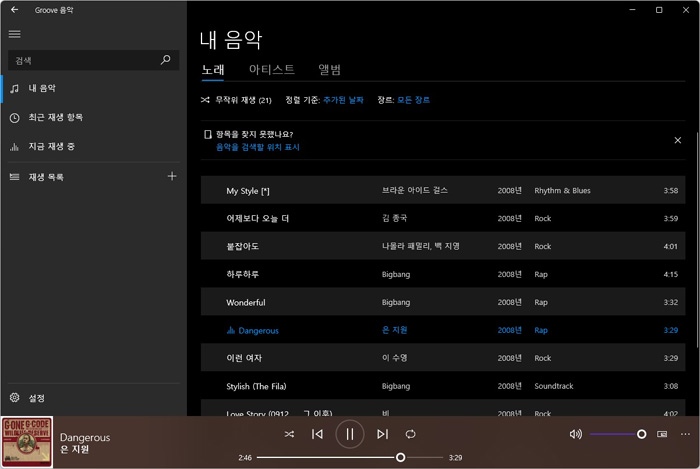The height and width of the screenshot is (469, 700).
Task: Click the search magnifier icon
Action: (x=166, y=60)
